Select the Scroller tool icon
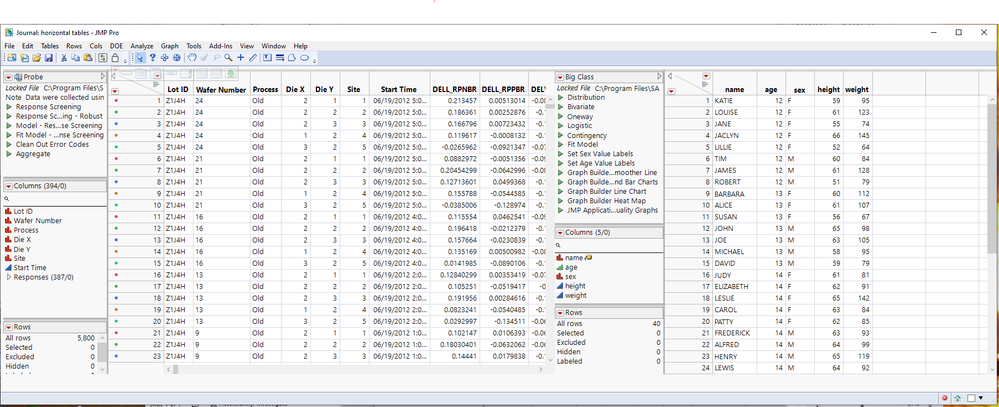999x407 pixels. (x=176, y=57)
